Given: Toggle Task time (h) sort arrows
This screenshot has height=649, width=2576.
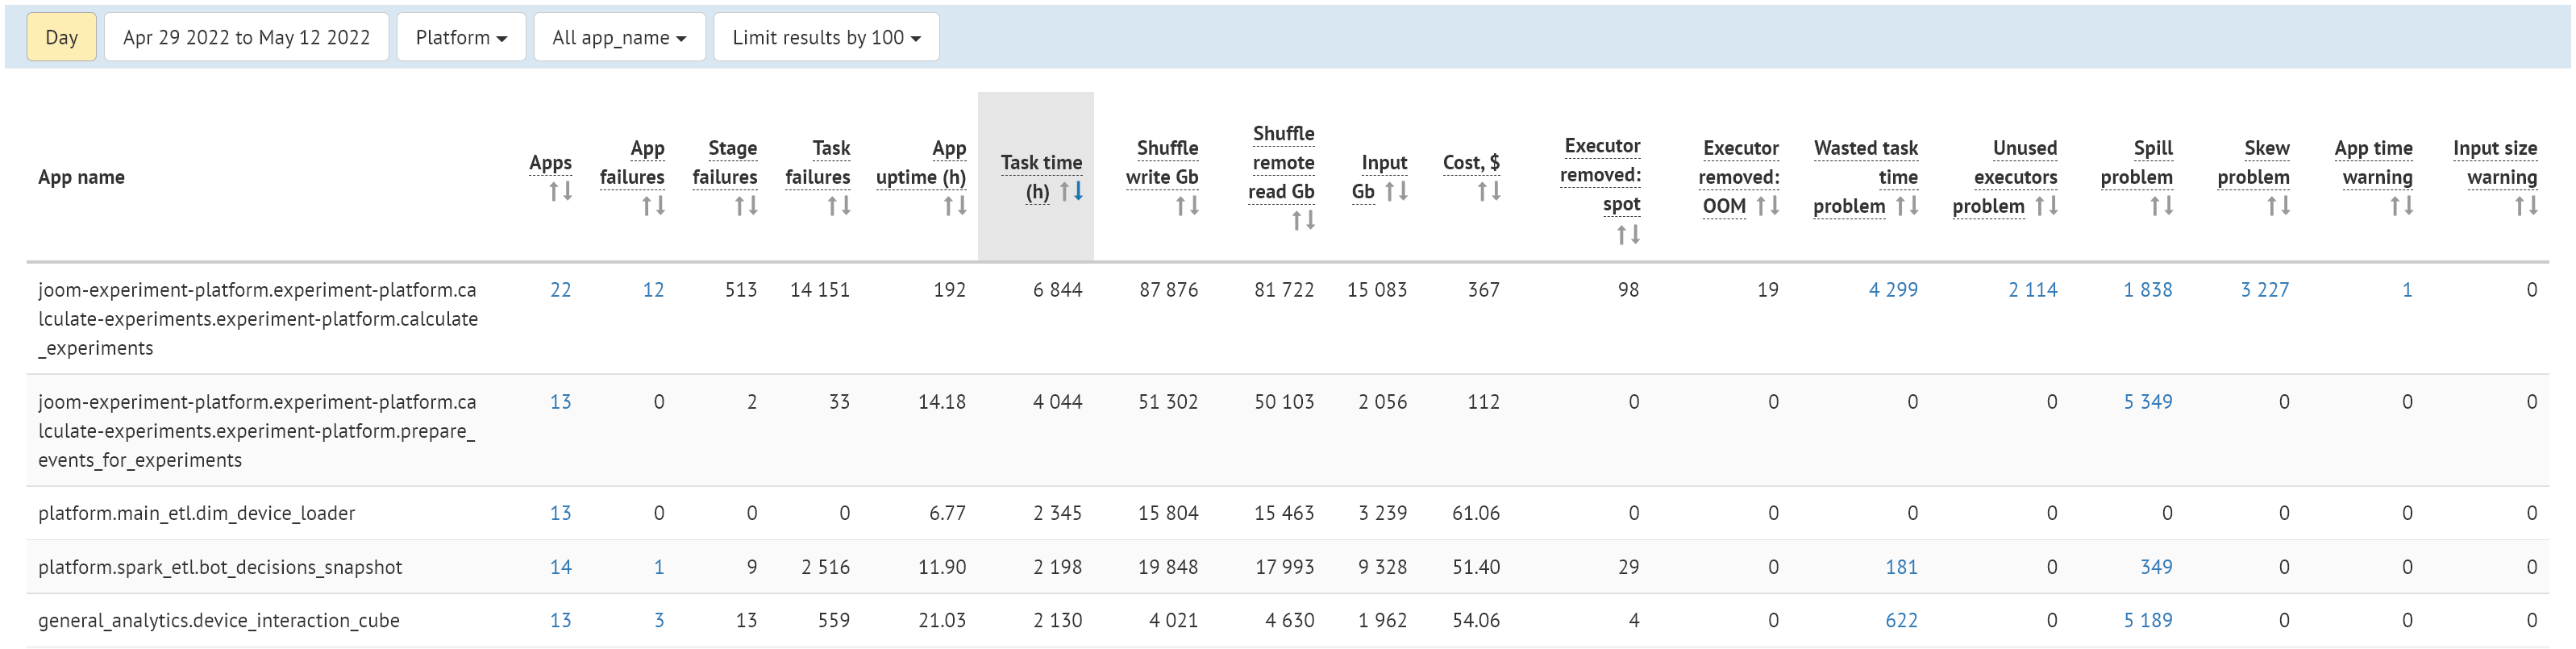Looking at the screenshot, I should [1071, 191].
